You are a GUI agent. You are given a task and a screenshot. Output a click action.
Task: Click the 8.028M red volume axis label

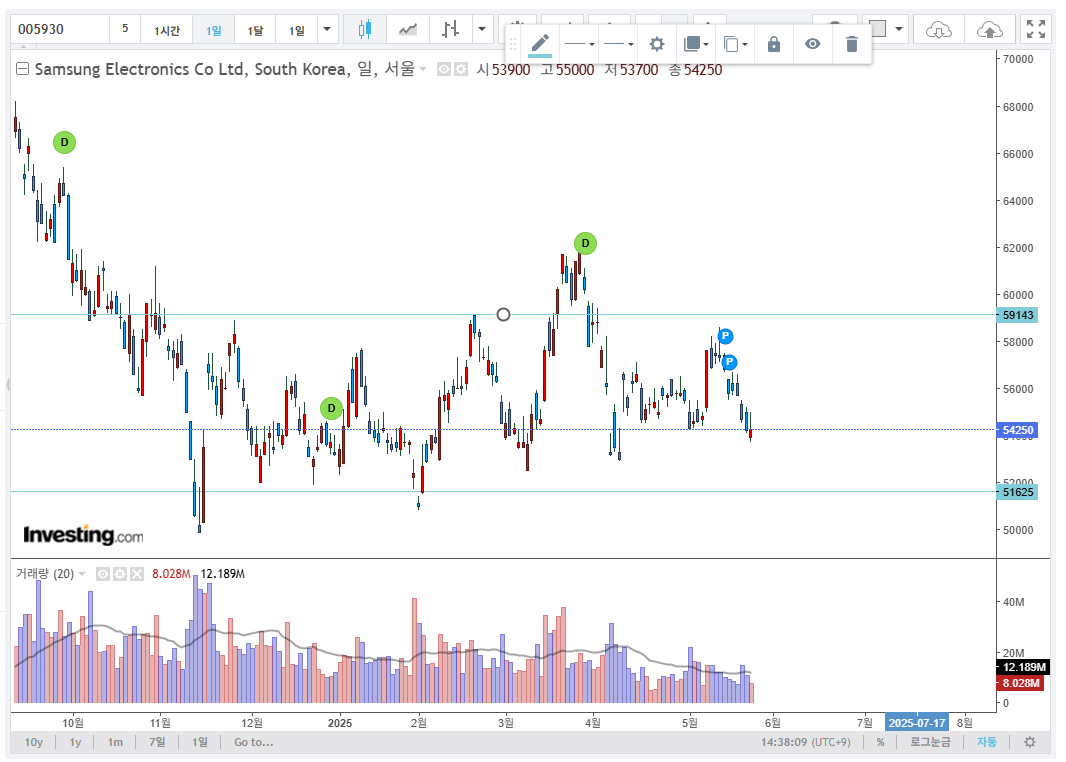click(1020, 683)
